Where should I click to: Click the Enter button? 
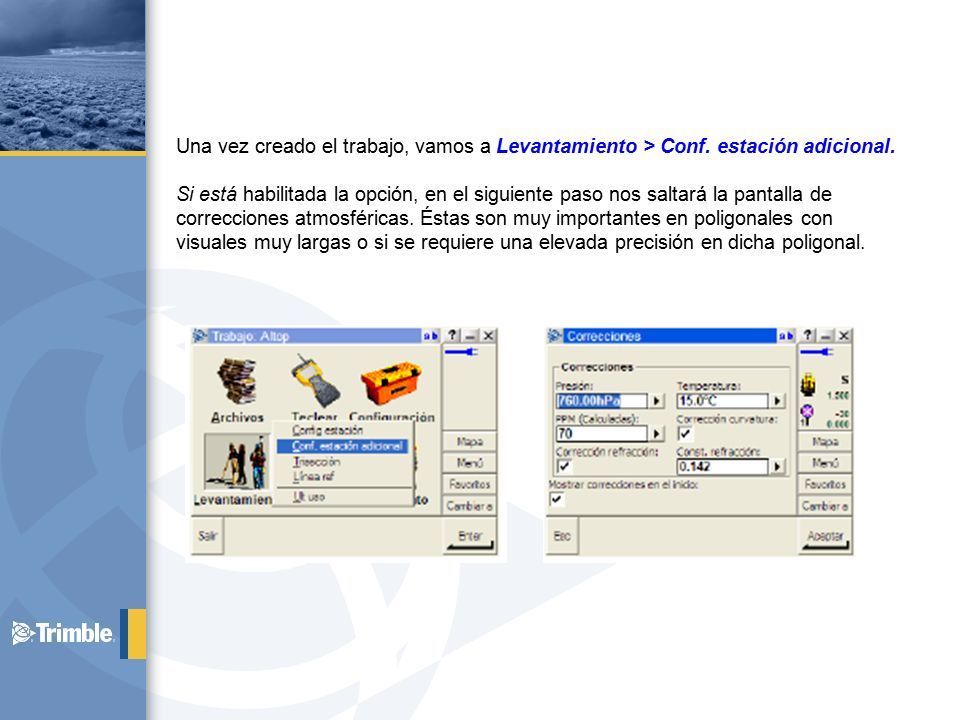coord(469,536)
